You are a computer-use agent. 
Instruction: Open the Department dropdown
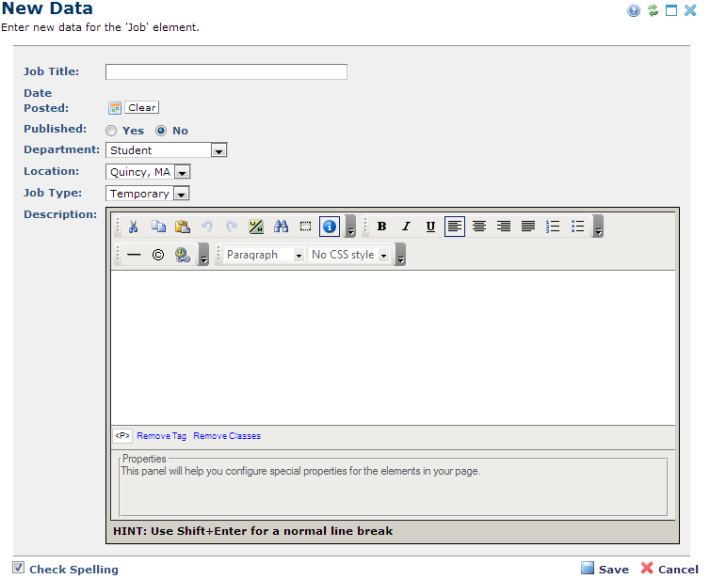(x=219, y=150)
